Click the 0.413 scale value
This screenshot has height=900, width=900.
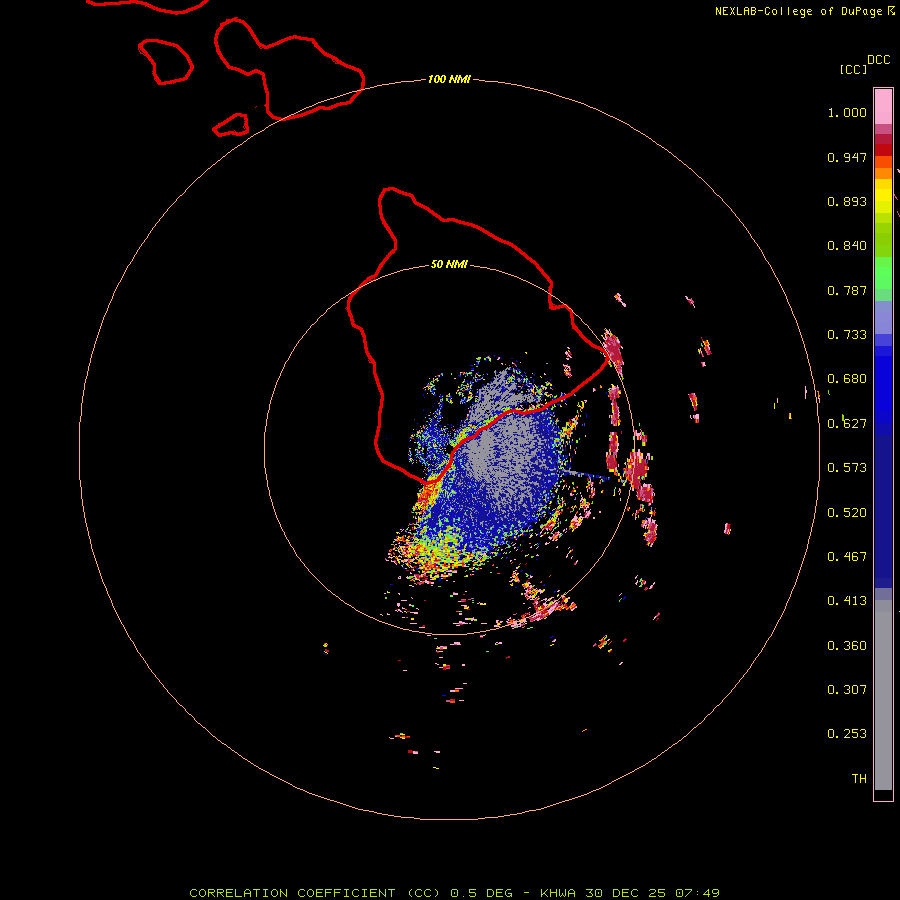847,601
